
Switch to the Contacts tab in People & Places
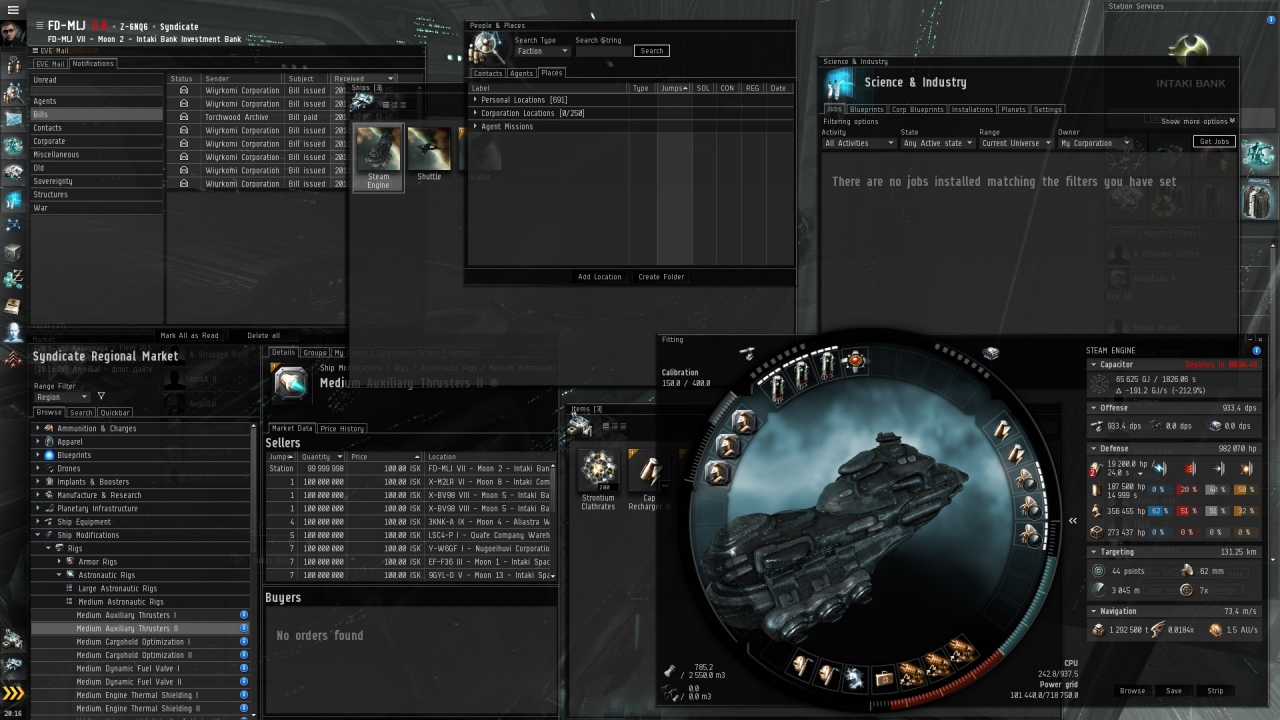[487, 73]
